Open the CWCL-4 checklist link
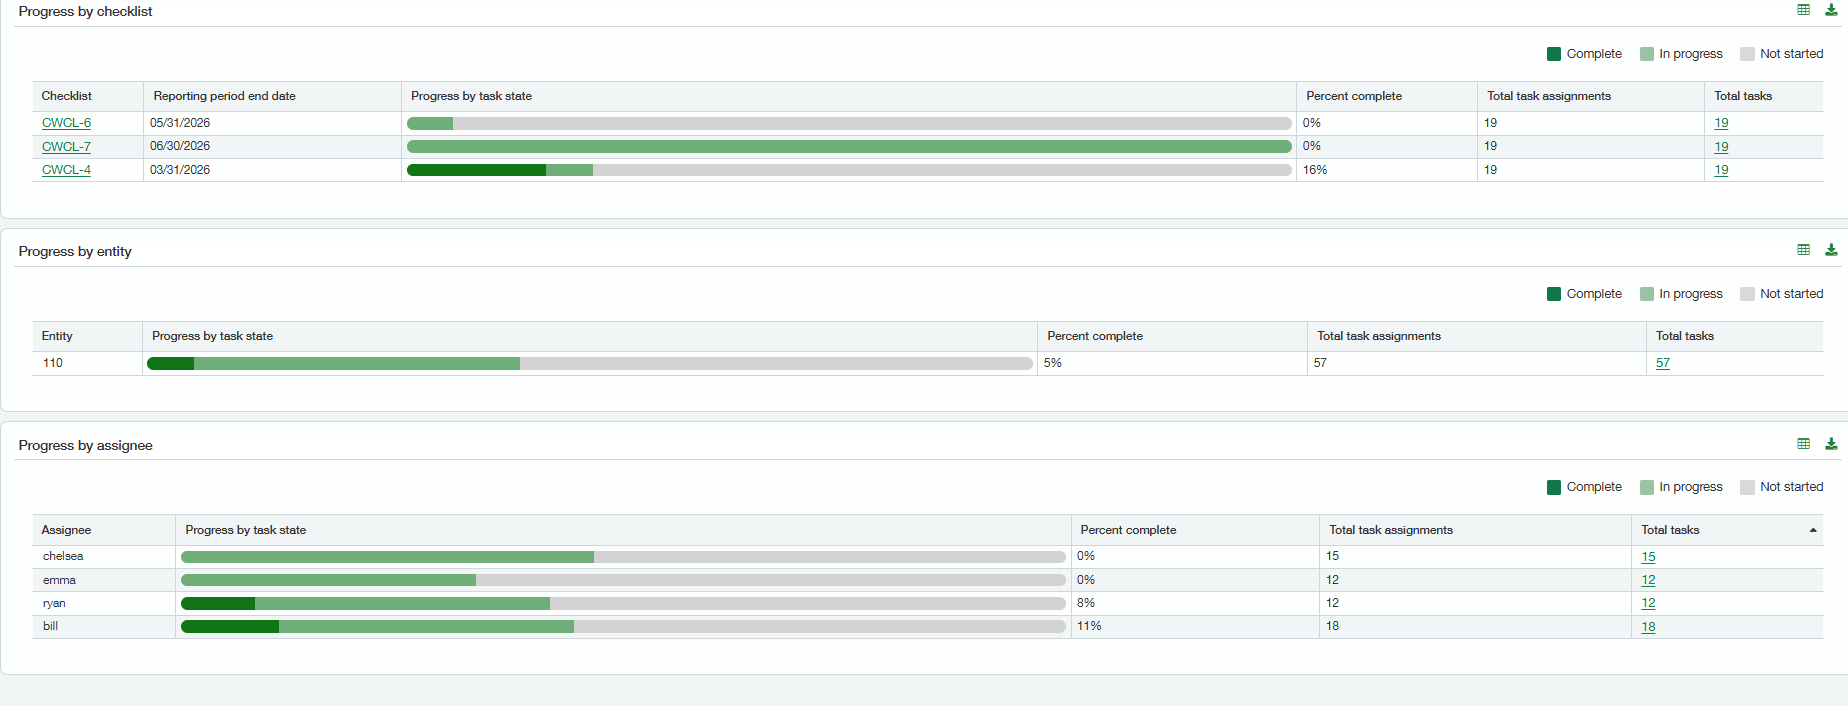 click(66, 170)
